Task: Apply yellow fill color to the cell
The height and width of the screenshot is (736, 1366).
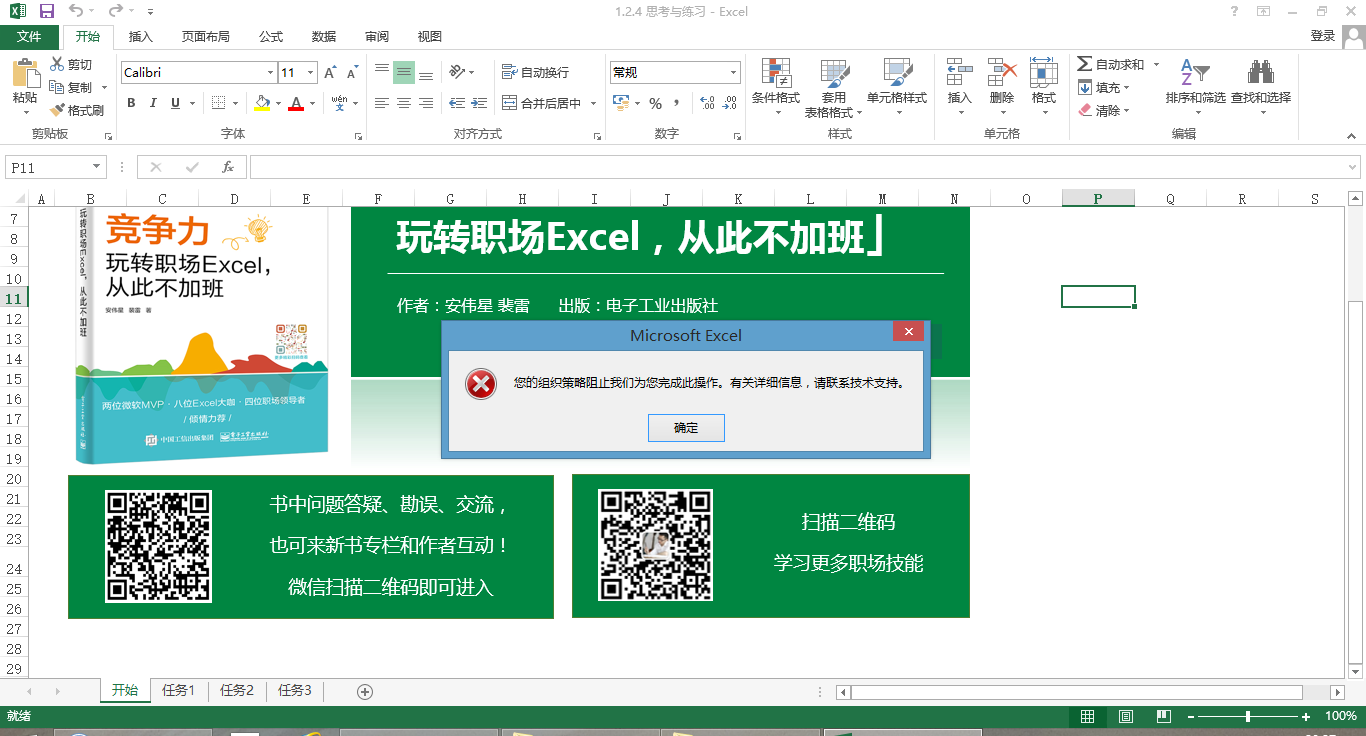Action: pyautogui.click(x=262, y=103)
